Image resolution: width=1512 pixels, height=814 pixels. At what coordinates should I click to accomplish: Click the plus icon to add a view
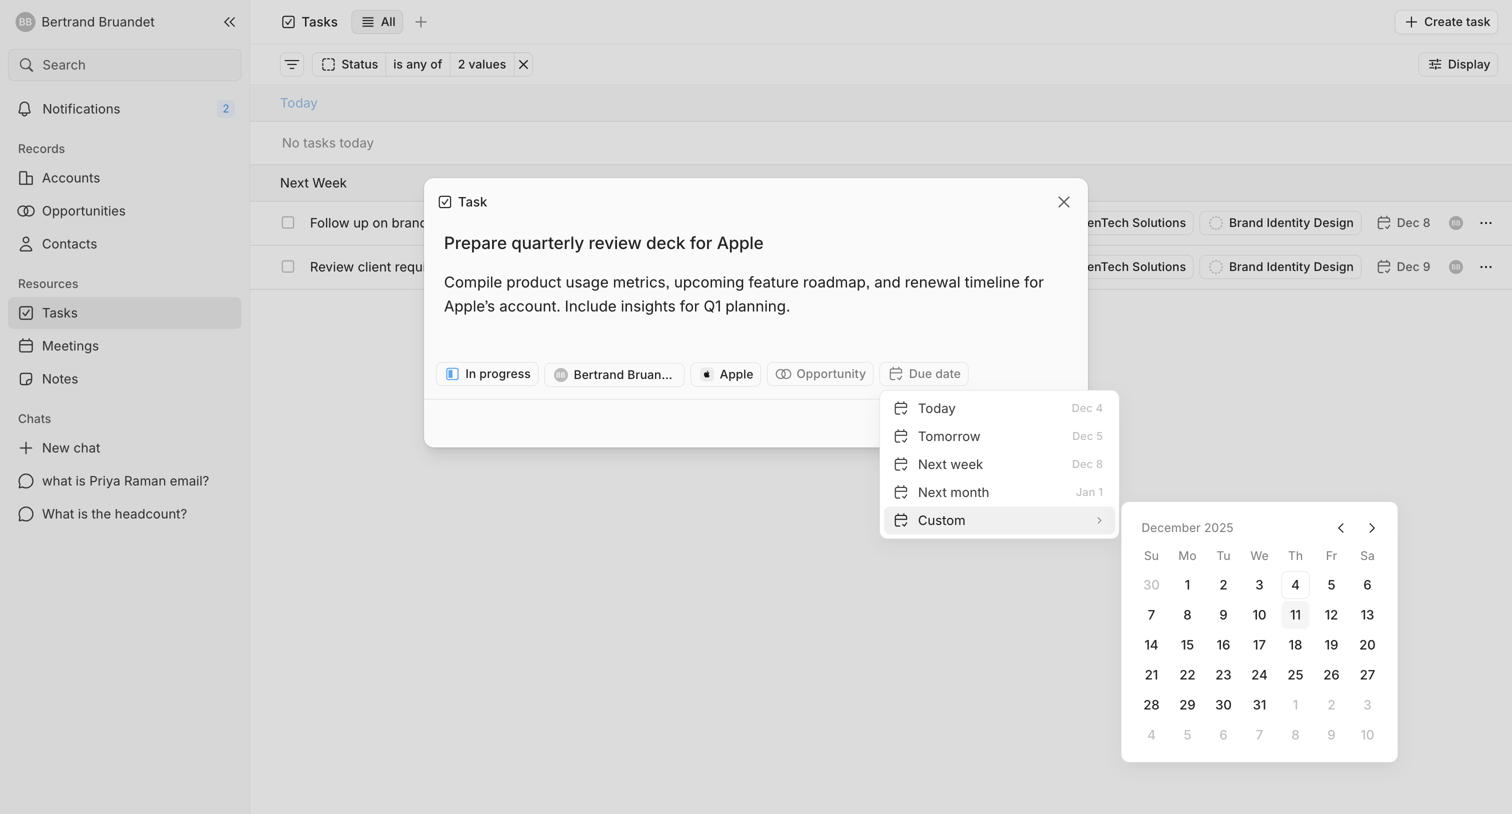[421, 22]
